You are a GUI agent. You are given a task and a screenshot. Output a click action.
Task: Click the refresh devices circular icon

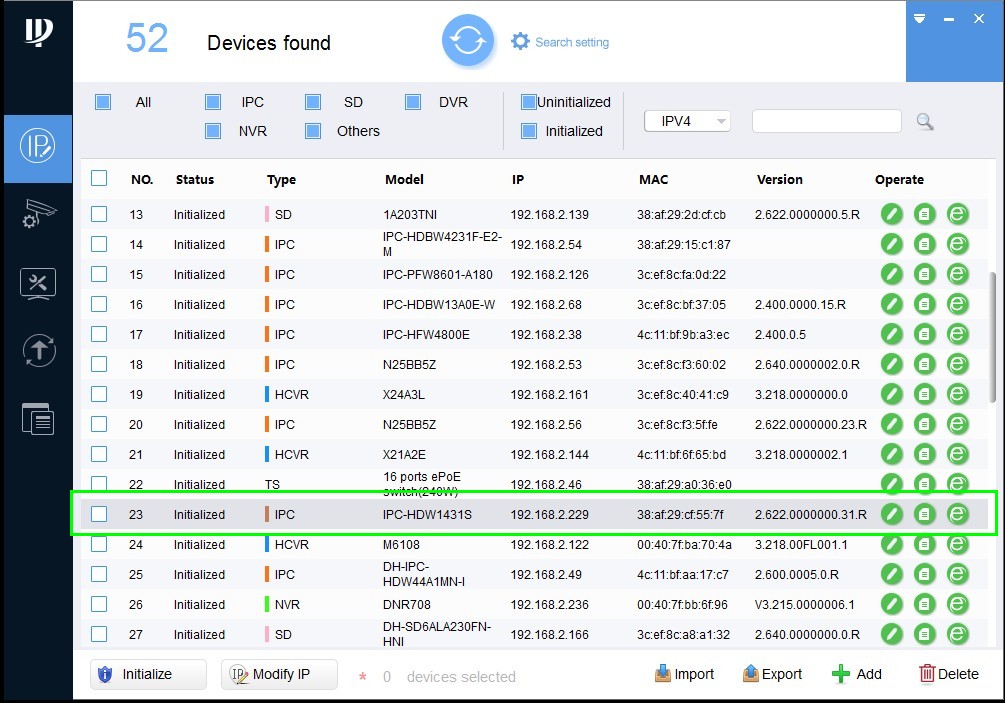click(468, 42)
